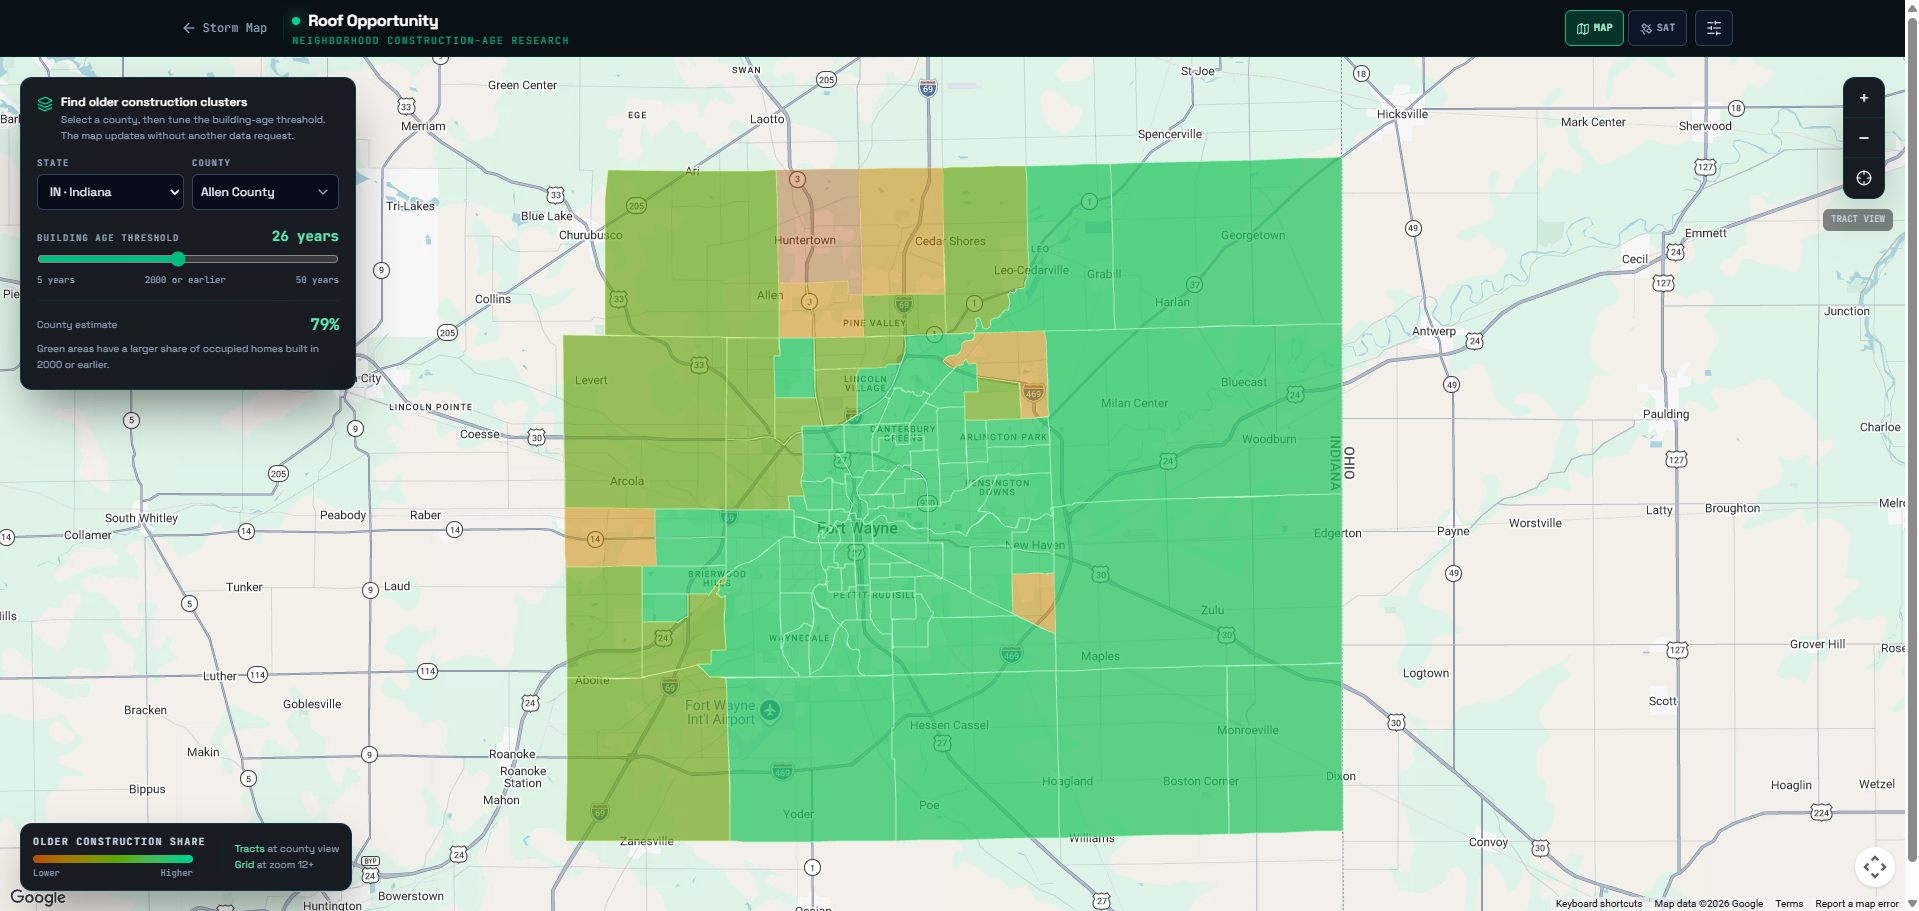The height and width of the screenshot is (911, 1919).
Task: Click the layers icon beside Find older construction
Action: [x=45, y=104]
